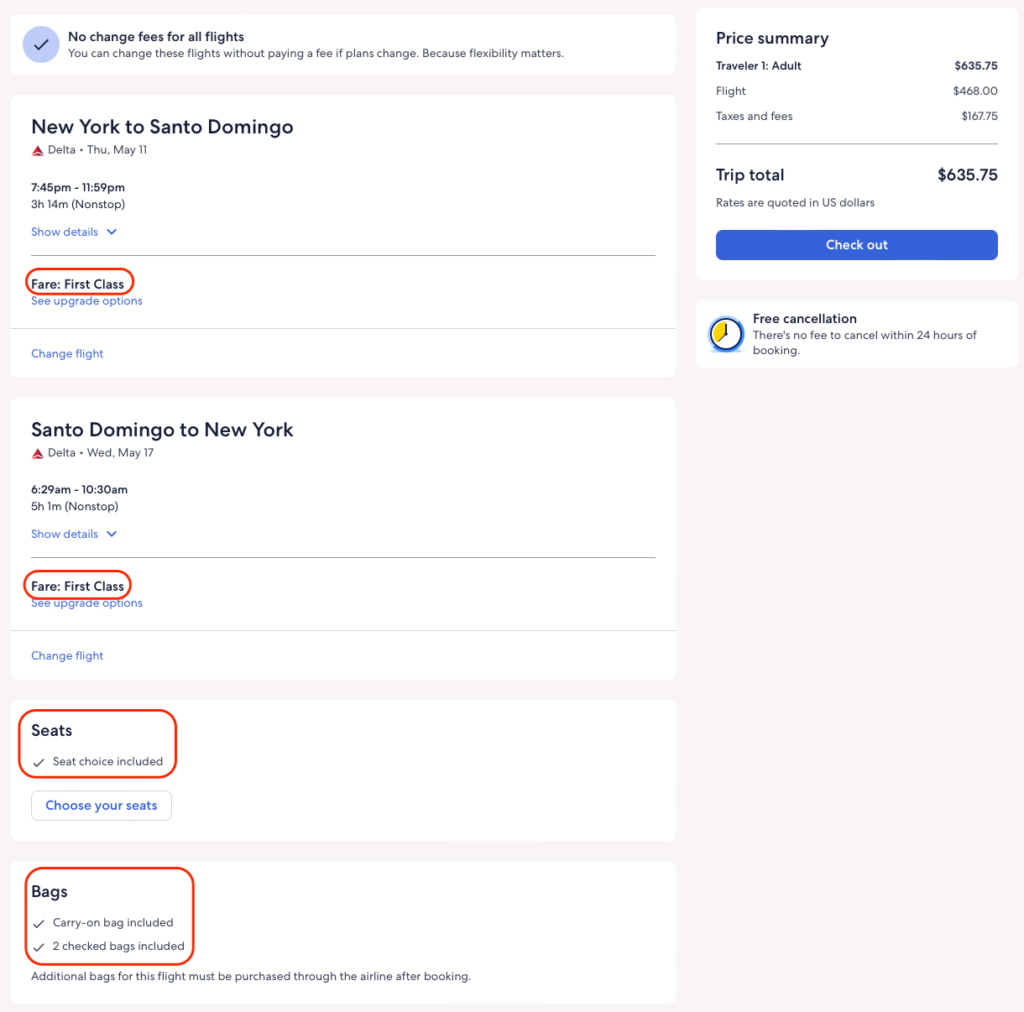The height and width of the screenshot is (1012, 1024).
Task: Click the blue checkmark circle icon
Action: [x=41, y=45]
